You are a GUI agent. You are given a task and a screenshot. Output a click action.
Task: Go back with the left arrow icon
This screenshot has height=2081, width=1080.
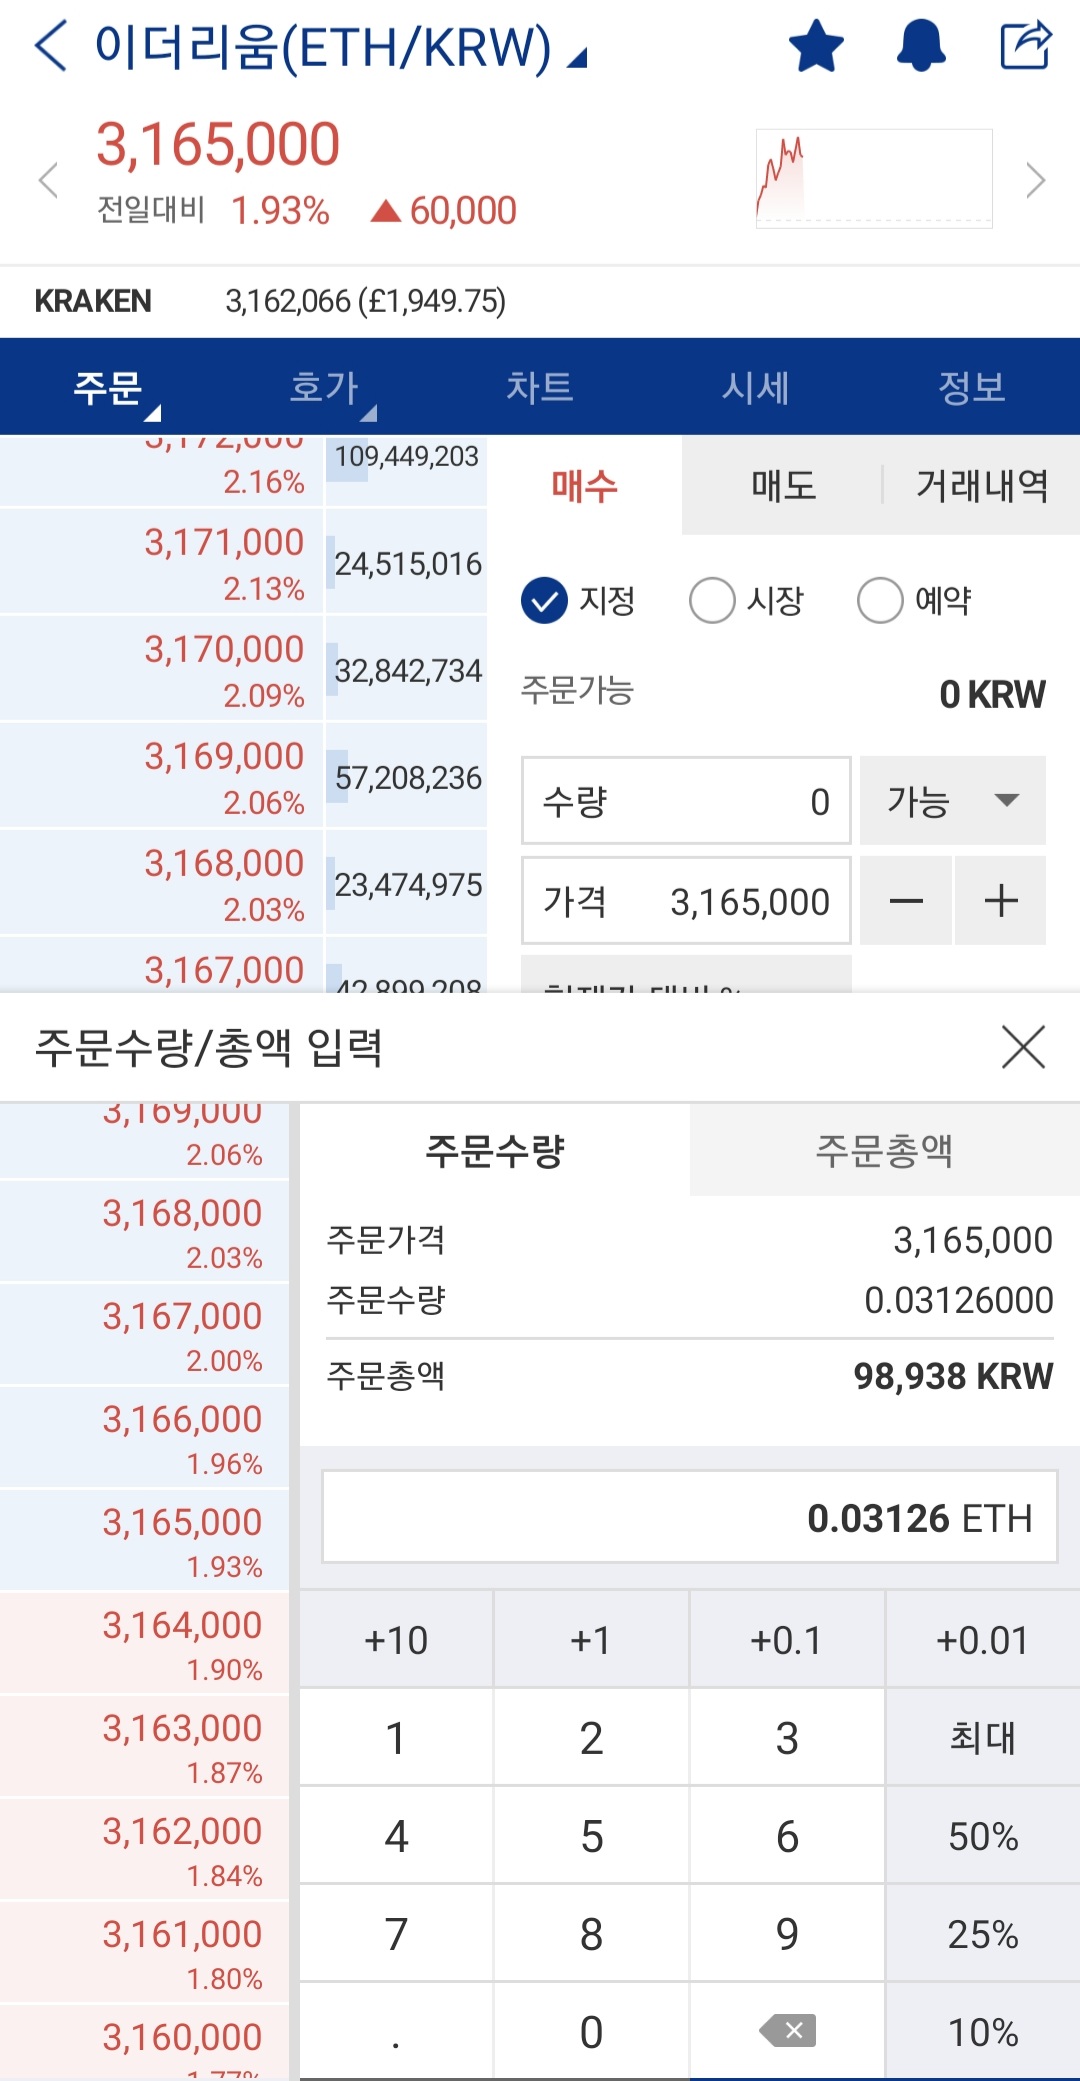click(50, 46)
